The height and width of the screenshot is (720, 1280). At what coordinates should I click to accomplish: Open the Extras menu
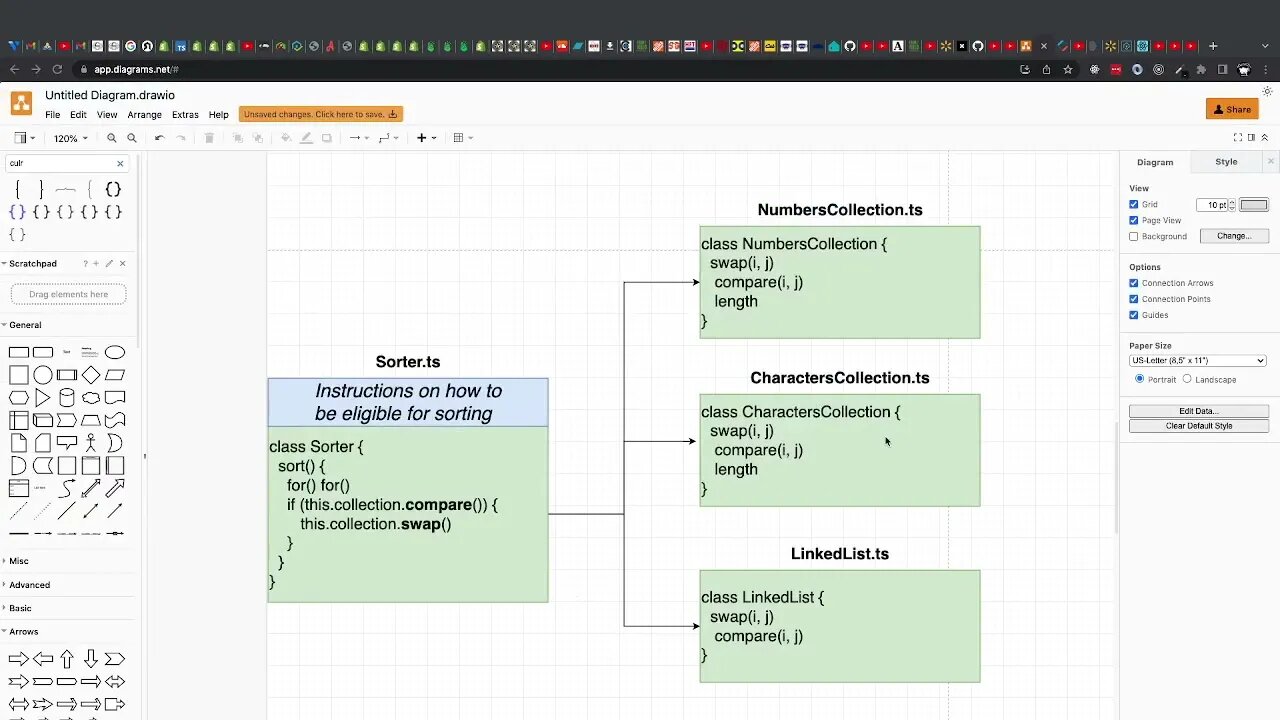tap(185, 115)
